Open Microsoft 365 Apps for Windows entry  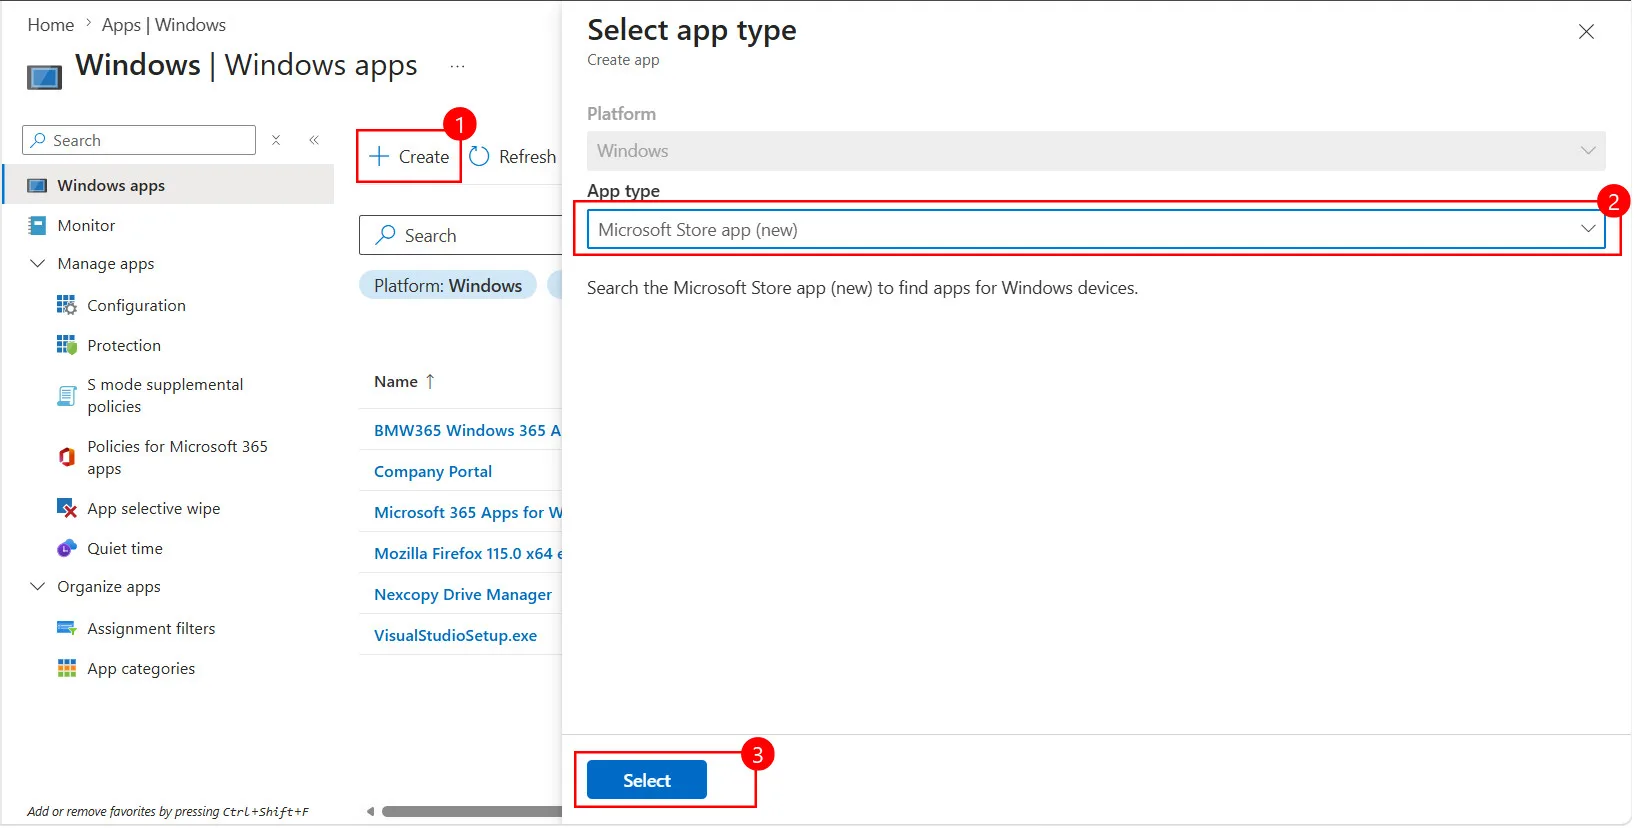467,513
